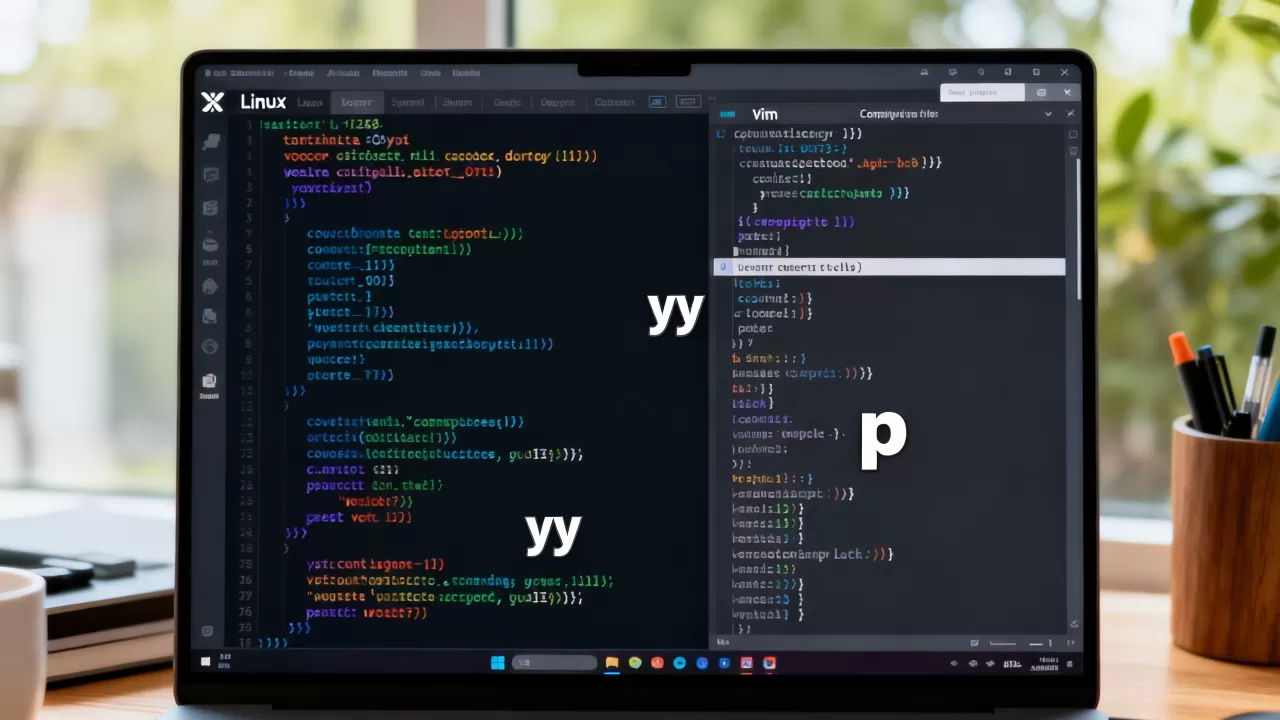Click the icon left of the Vim status slider
1280x720 pixels.
coord(974,643)
